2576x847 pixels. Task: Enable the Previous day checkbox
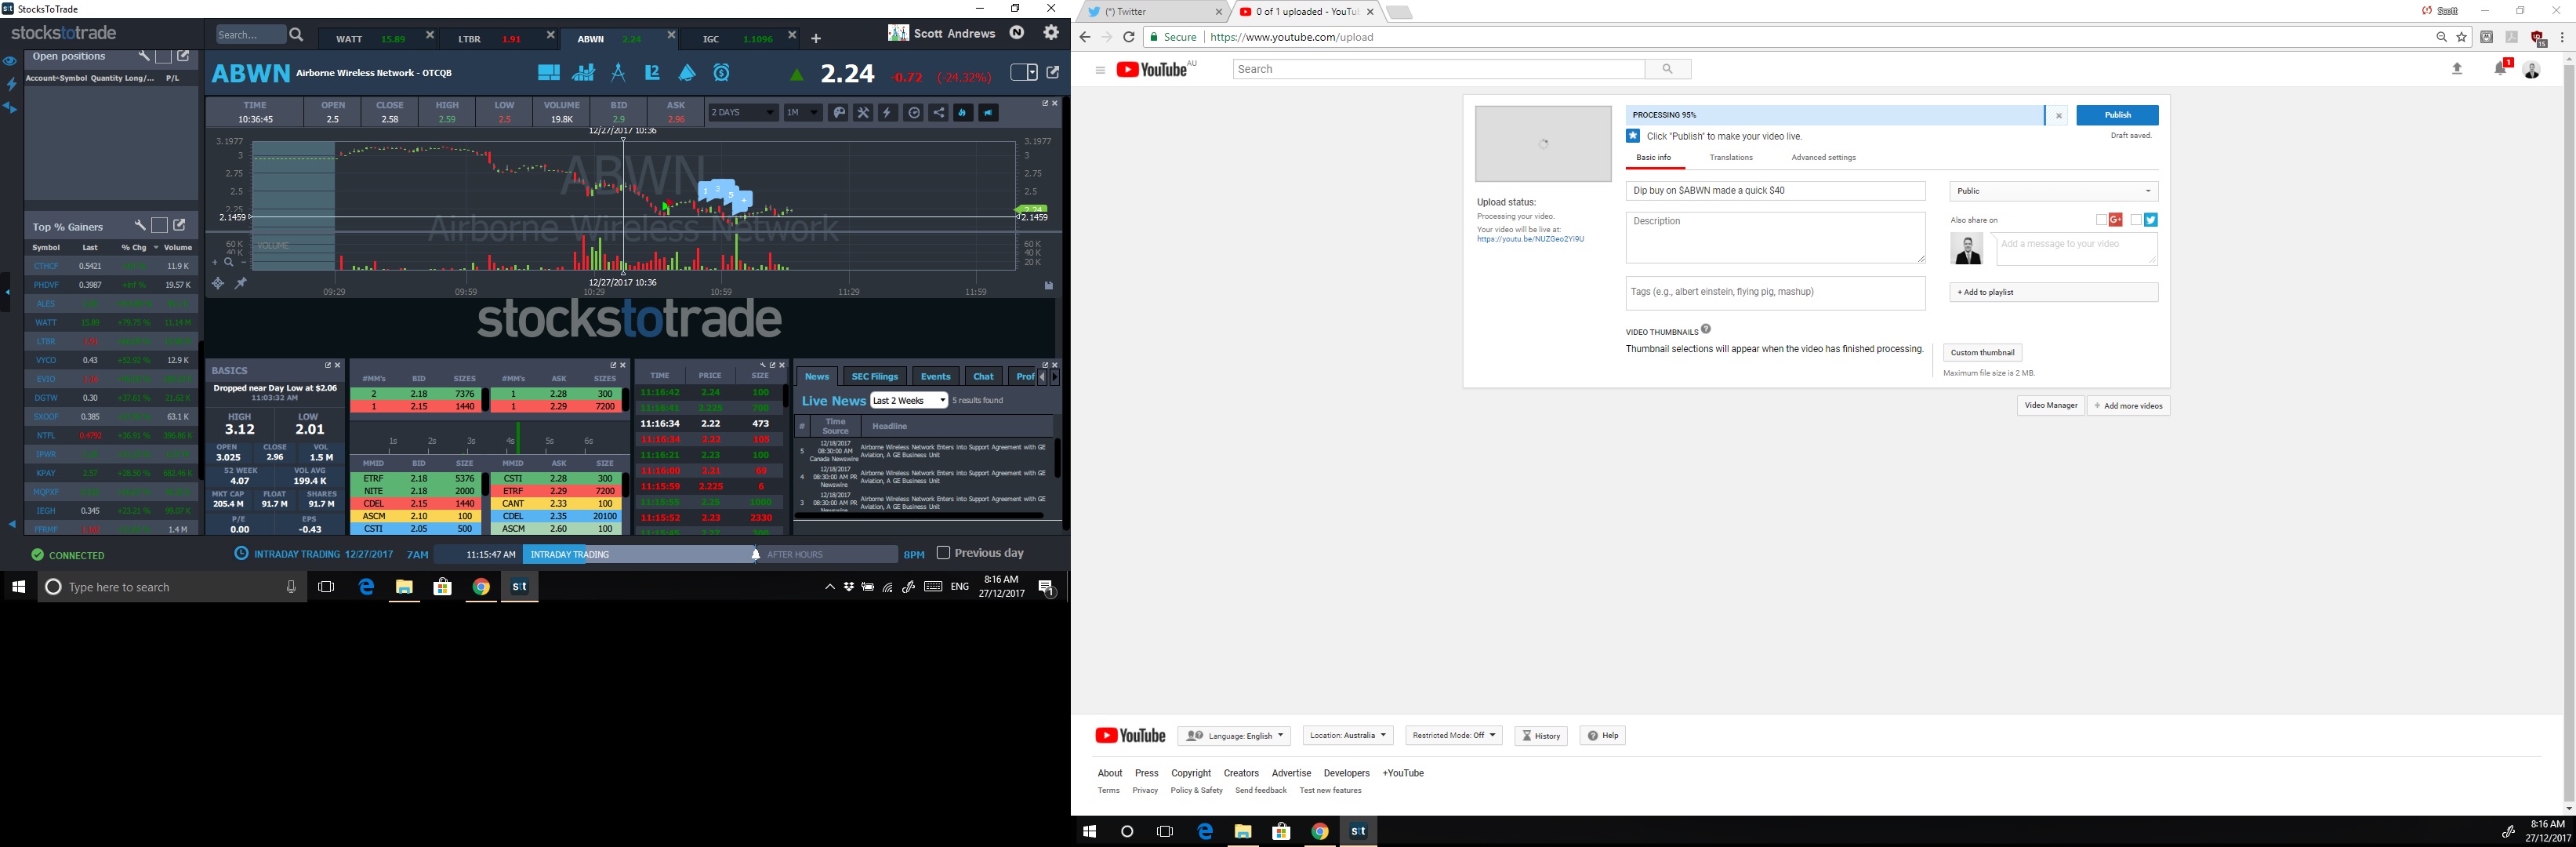tap(942, 553)
